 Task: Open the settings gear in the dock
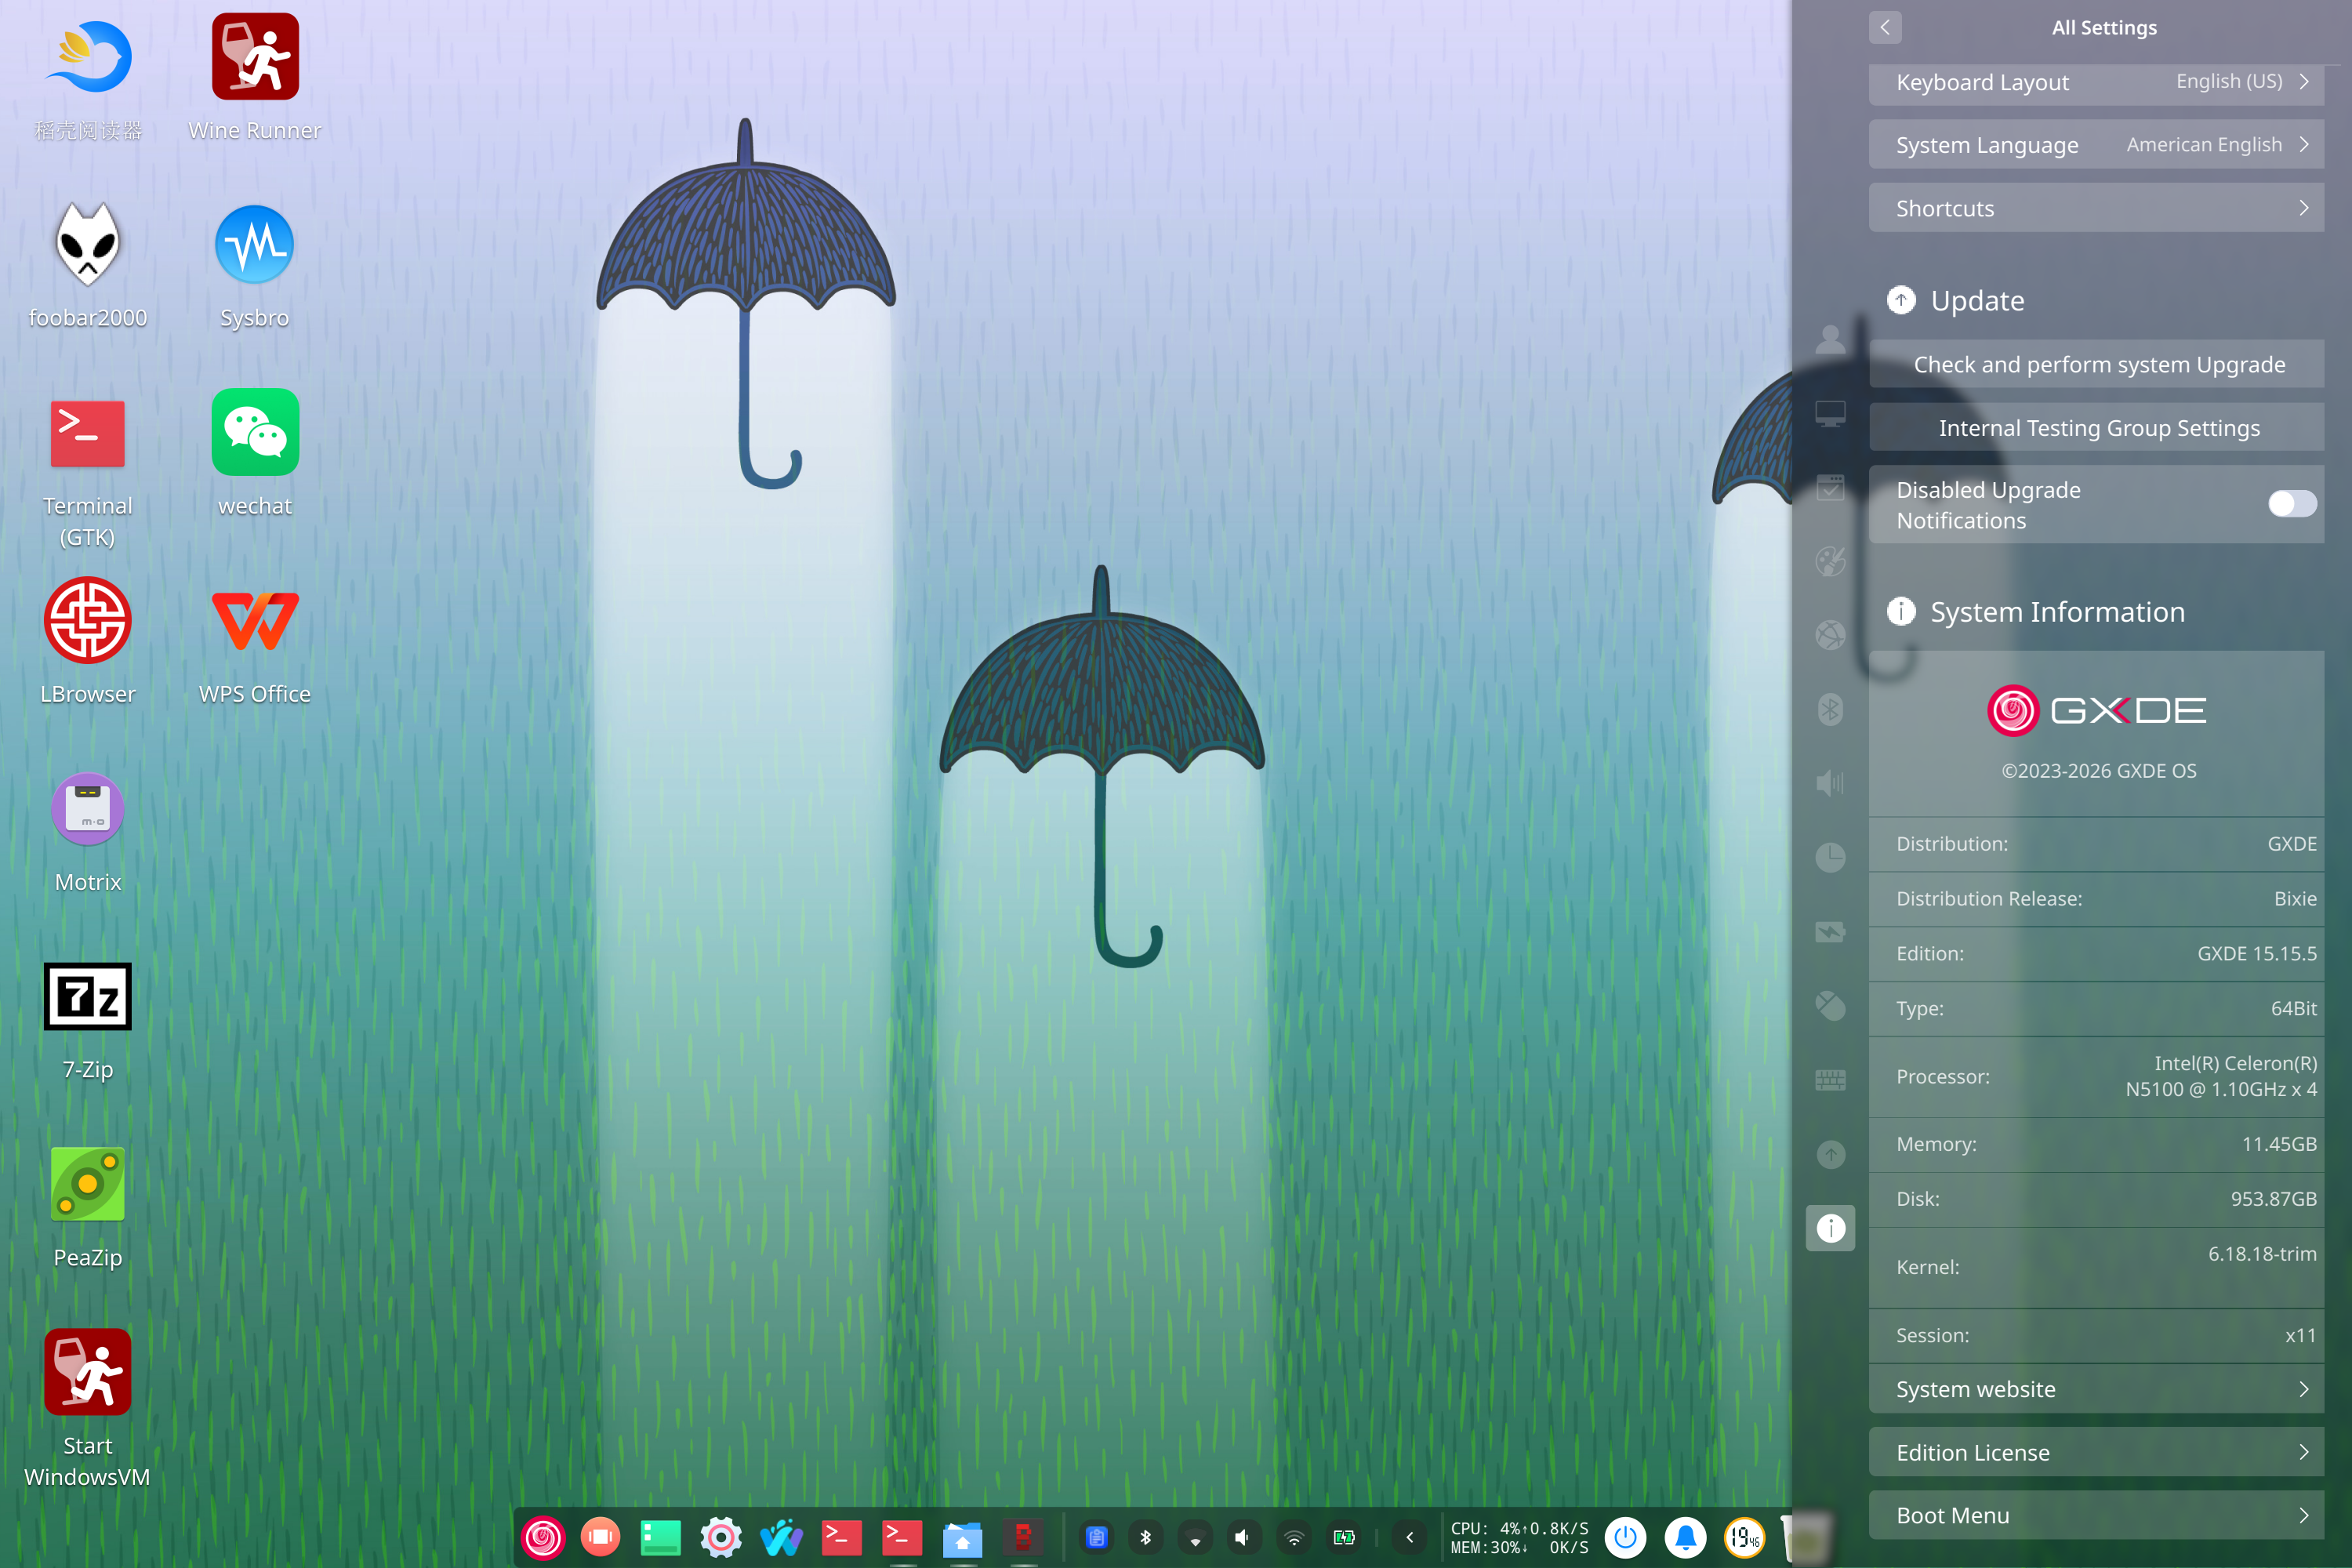[721, 1537]
